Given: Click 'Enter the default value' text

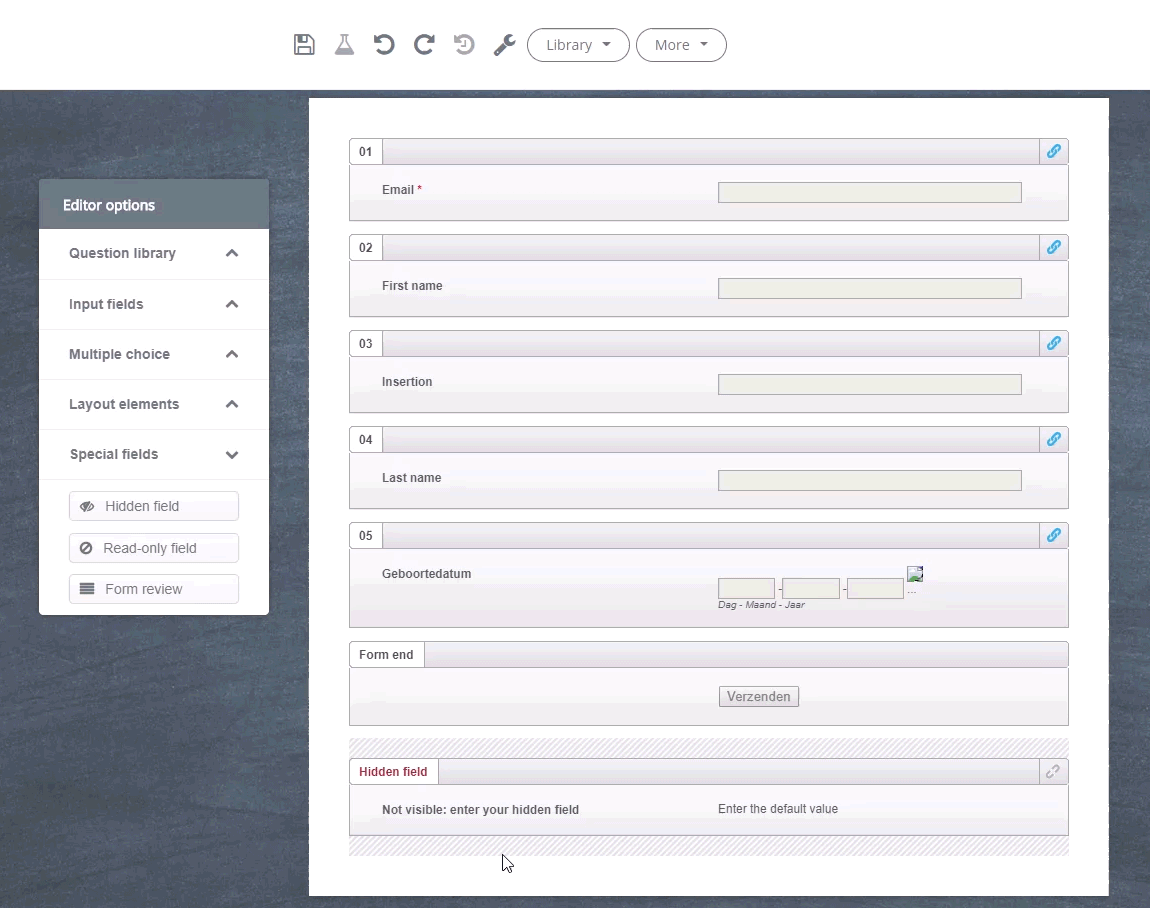Looking at the screenshot, I should pyautogui.click(x=777, y=809).
